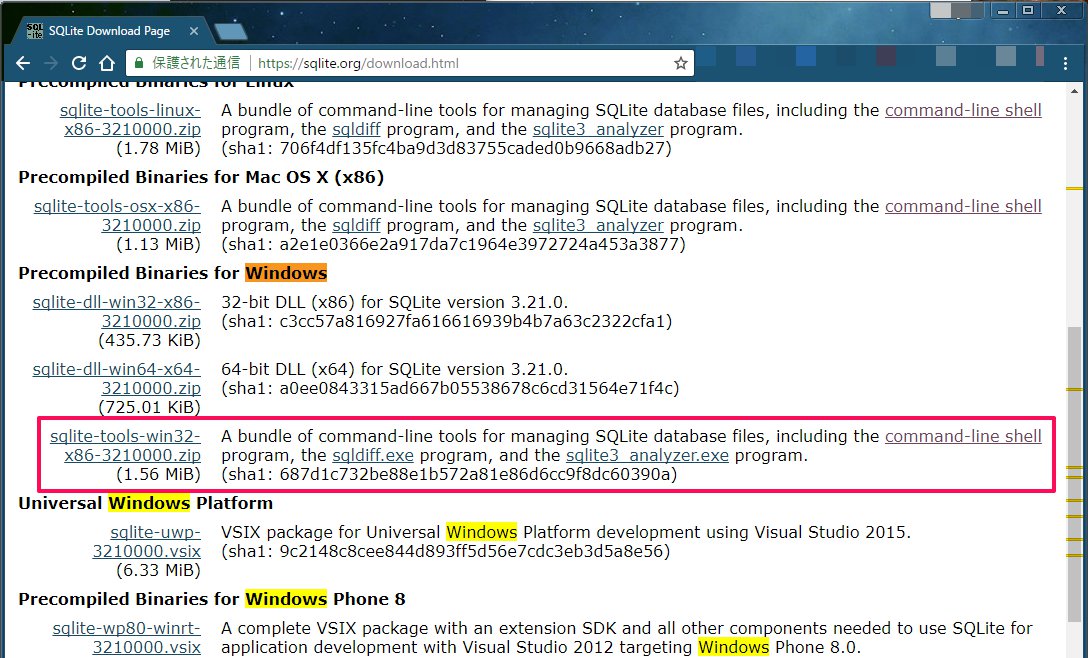The width and height of the screenshot is (1088, 658).
Task: Open a new browser tab
Action: coord(230,31)
